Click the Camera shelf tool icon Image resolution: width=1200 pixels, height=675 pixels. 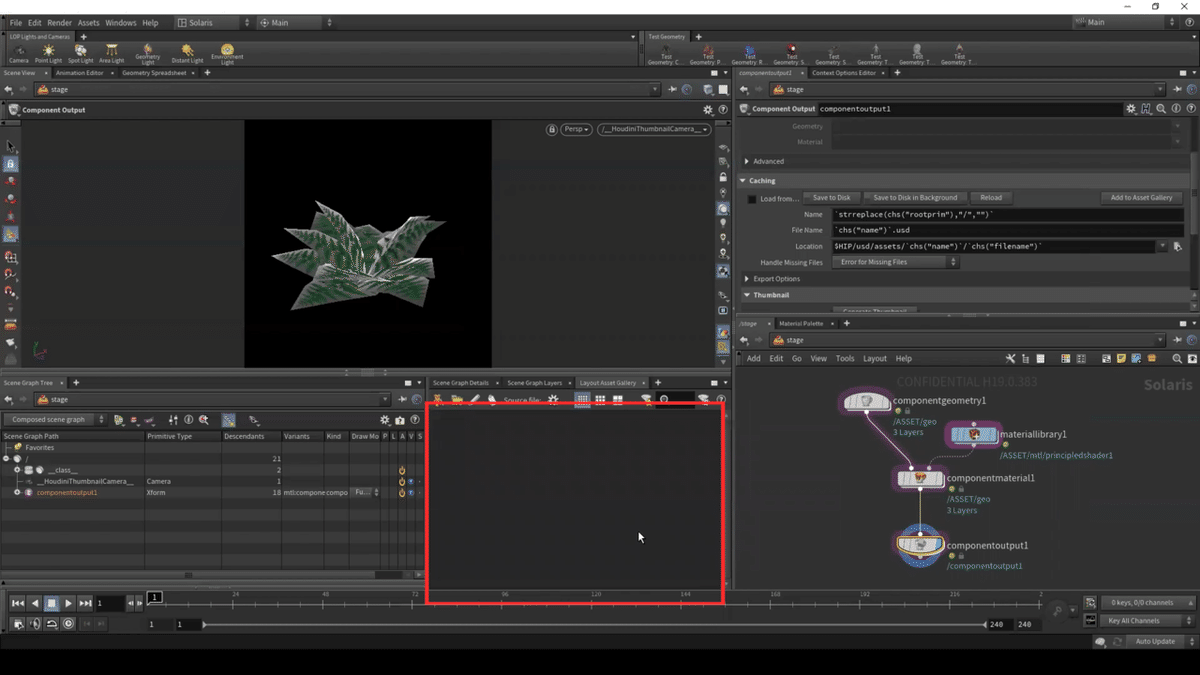point(19,52)
